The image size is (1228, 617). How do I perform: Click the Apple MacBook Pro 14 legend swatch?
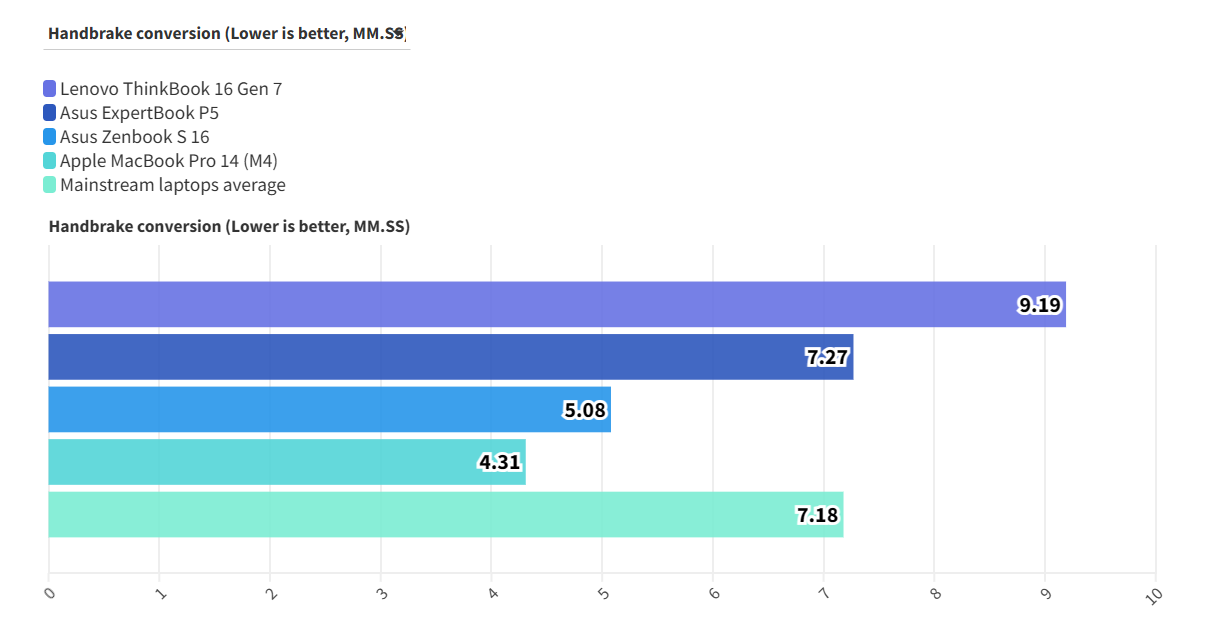[50, 161]
